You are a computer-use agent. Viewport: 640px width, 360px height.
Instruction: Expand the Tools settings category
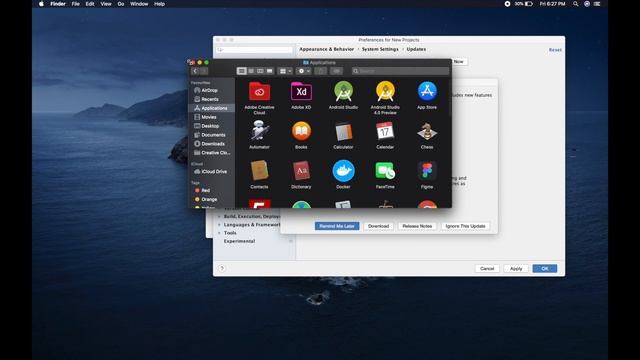pyautogui.click(x=219, y=233)
